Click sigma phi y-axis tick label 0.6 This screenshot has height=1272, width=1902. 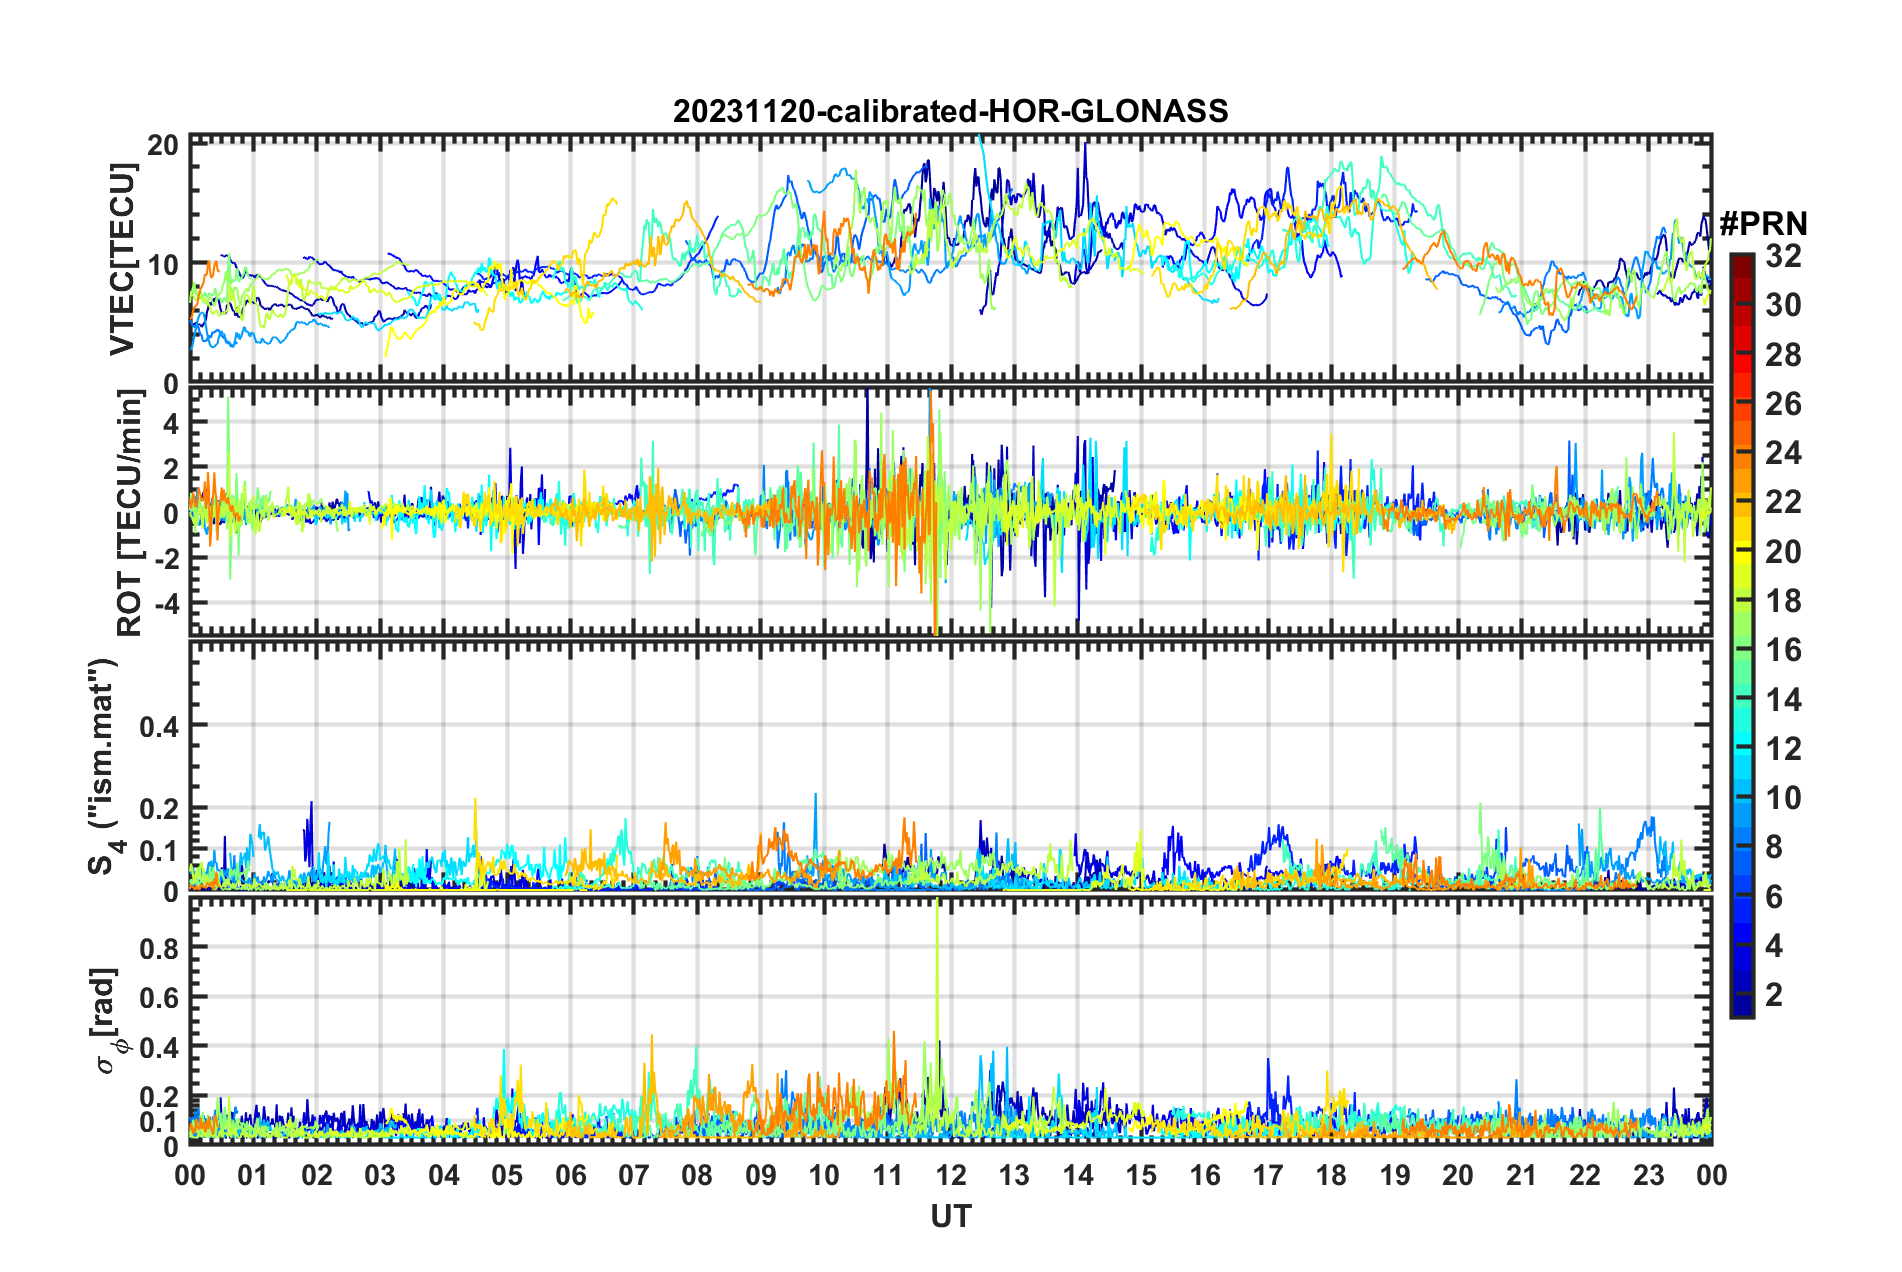tap(159, 997)
